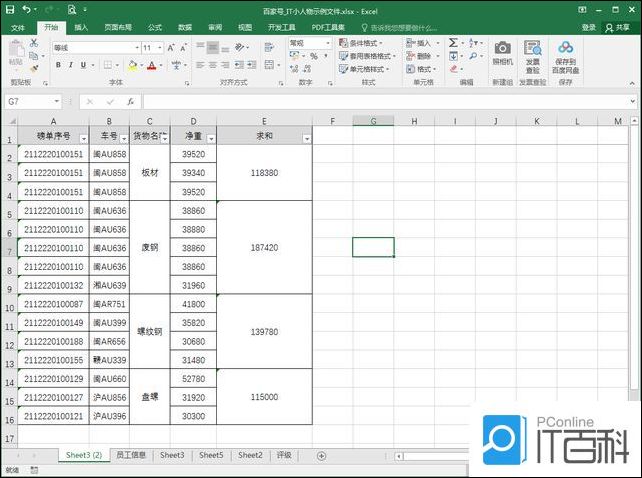Toggle Align Right text alignment

(225, 65)
